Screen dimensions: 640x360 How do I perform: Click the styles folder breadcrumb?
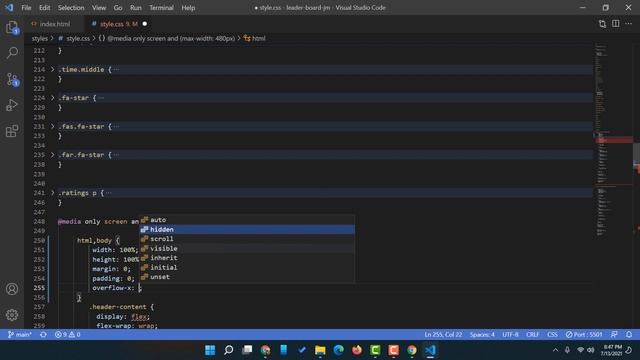click(x=40, y=38)
